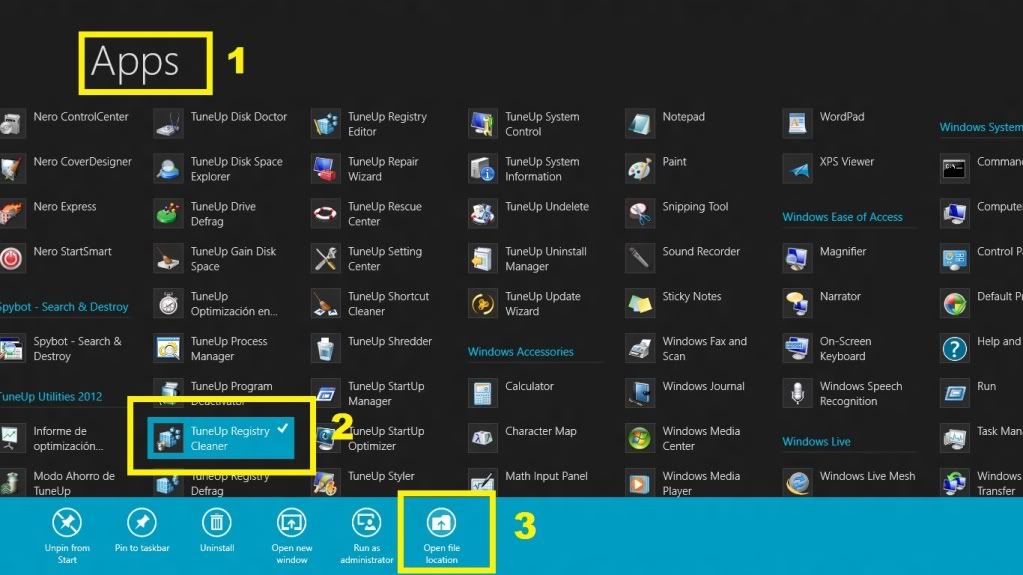Deselect the checked TuneUp Registry Cleaner tile
Screen dimensions: 1023x575
tap(221, 439)
